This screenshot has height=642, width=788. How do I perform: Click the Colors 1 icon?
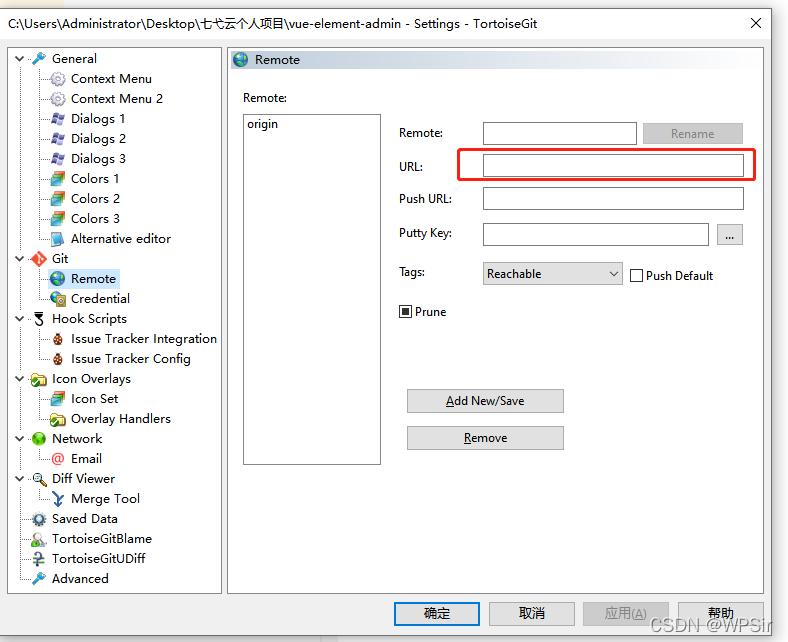click(x=58, y=178)
